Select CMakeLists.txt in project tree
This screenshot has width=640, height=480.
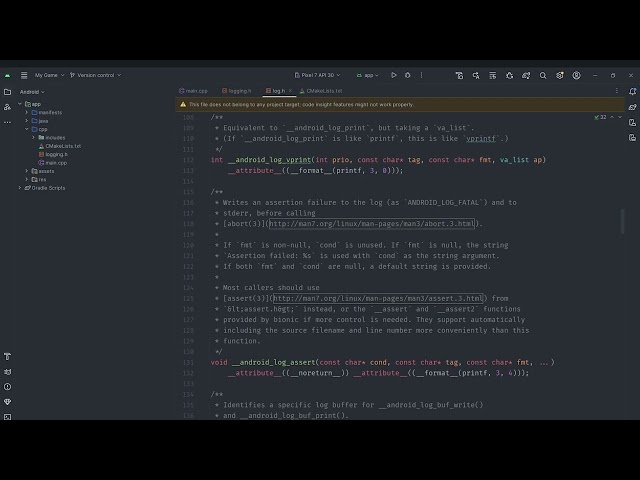[x=60, y=146]
